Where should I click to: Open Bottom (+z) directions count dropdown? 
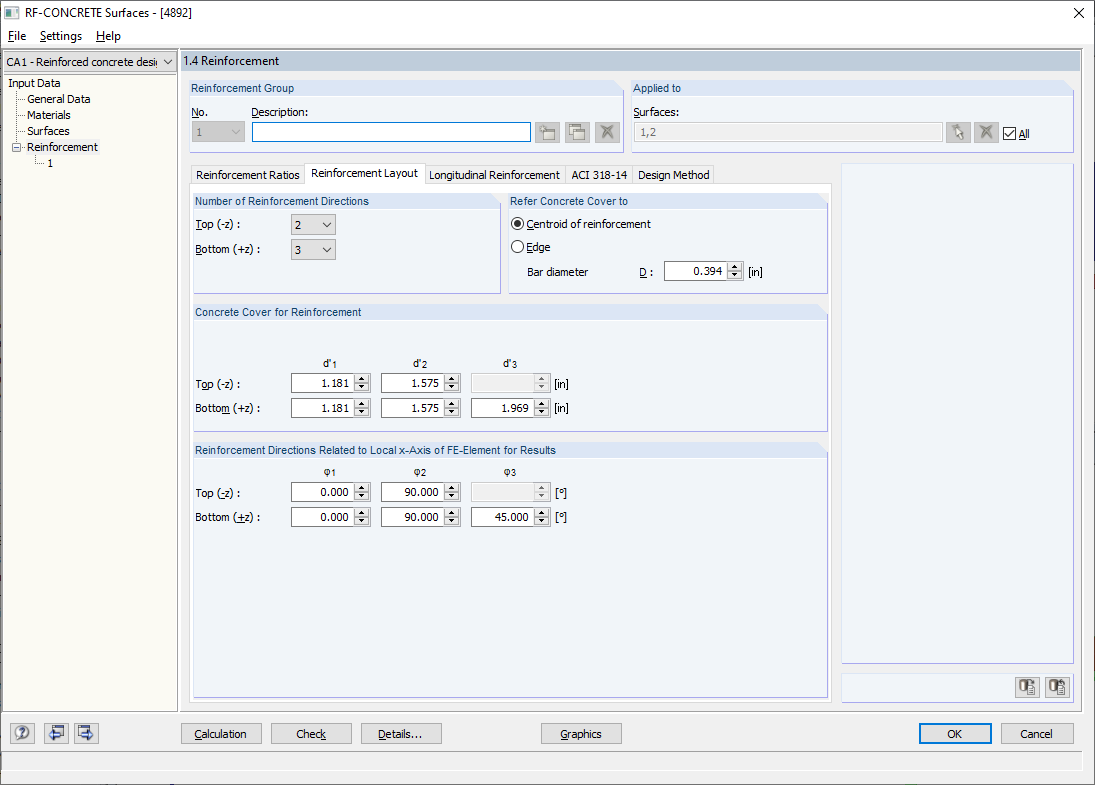[313, 250]
